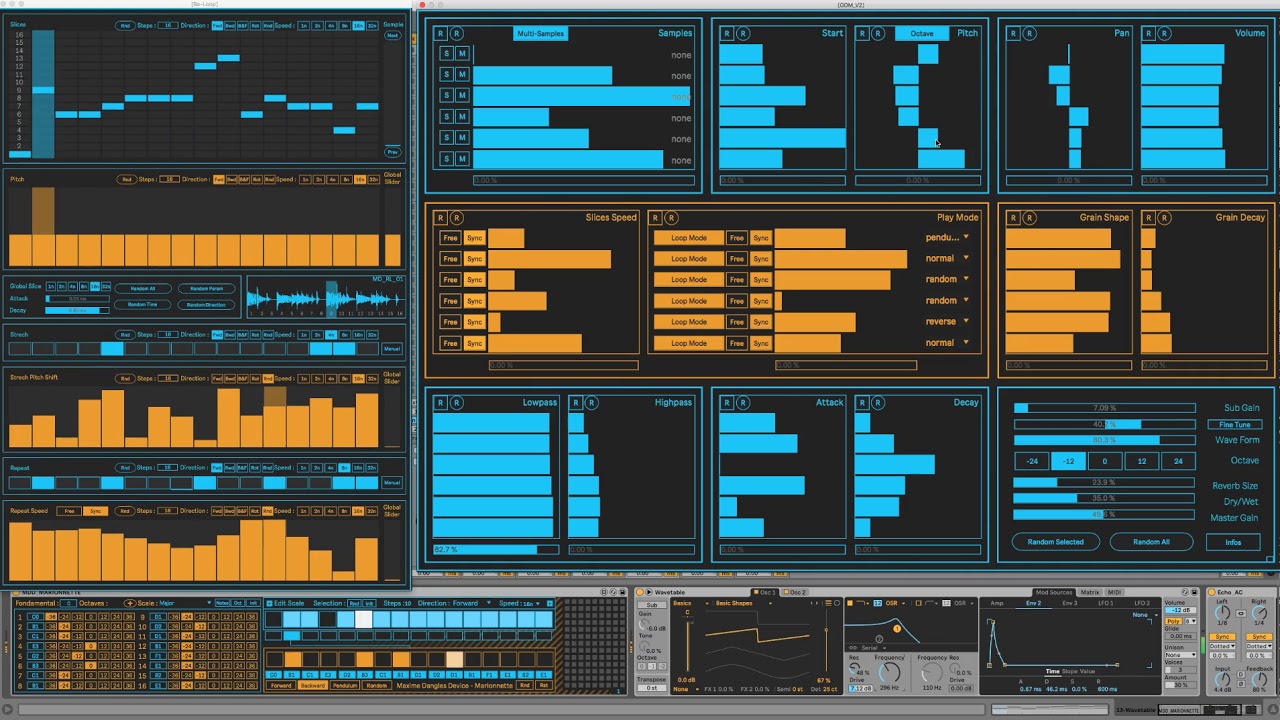Image resolution: width=1280 pixels, height=720 pixels.
Task: Click the round R button in the Pan panel
Action: click(x=1029, y=33)
